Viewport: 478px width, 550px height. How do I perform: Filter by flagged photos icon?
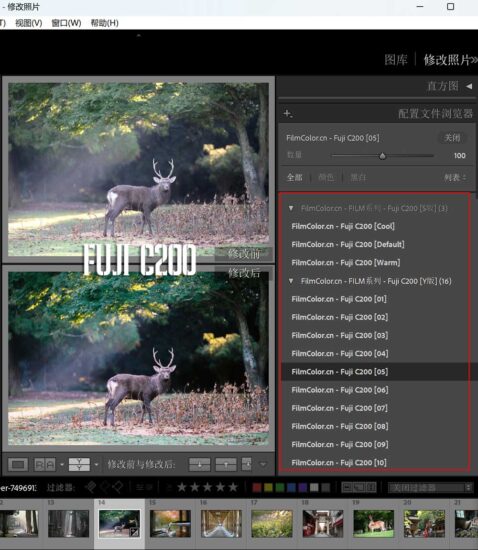click(91, 487)
